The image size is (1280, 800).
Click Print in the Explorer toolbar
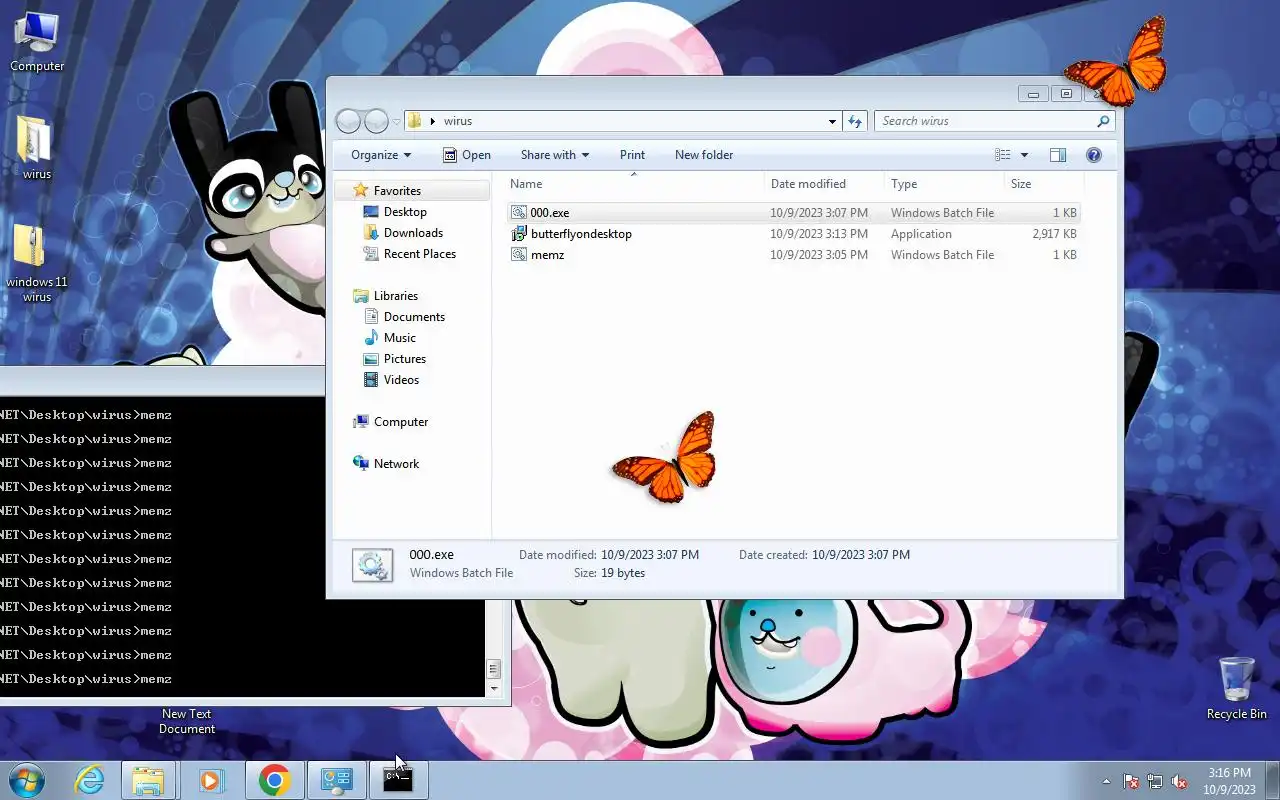click(x=632, y=155)
